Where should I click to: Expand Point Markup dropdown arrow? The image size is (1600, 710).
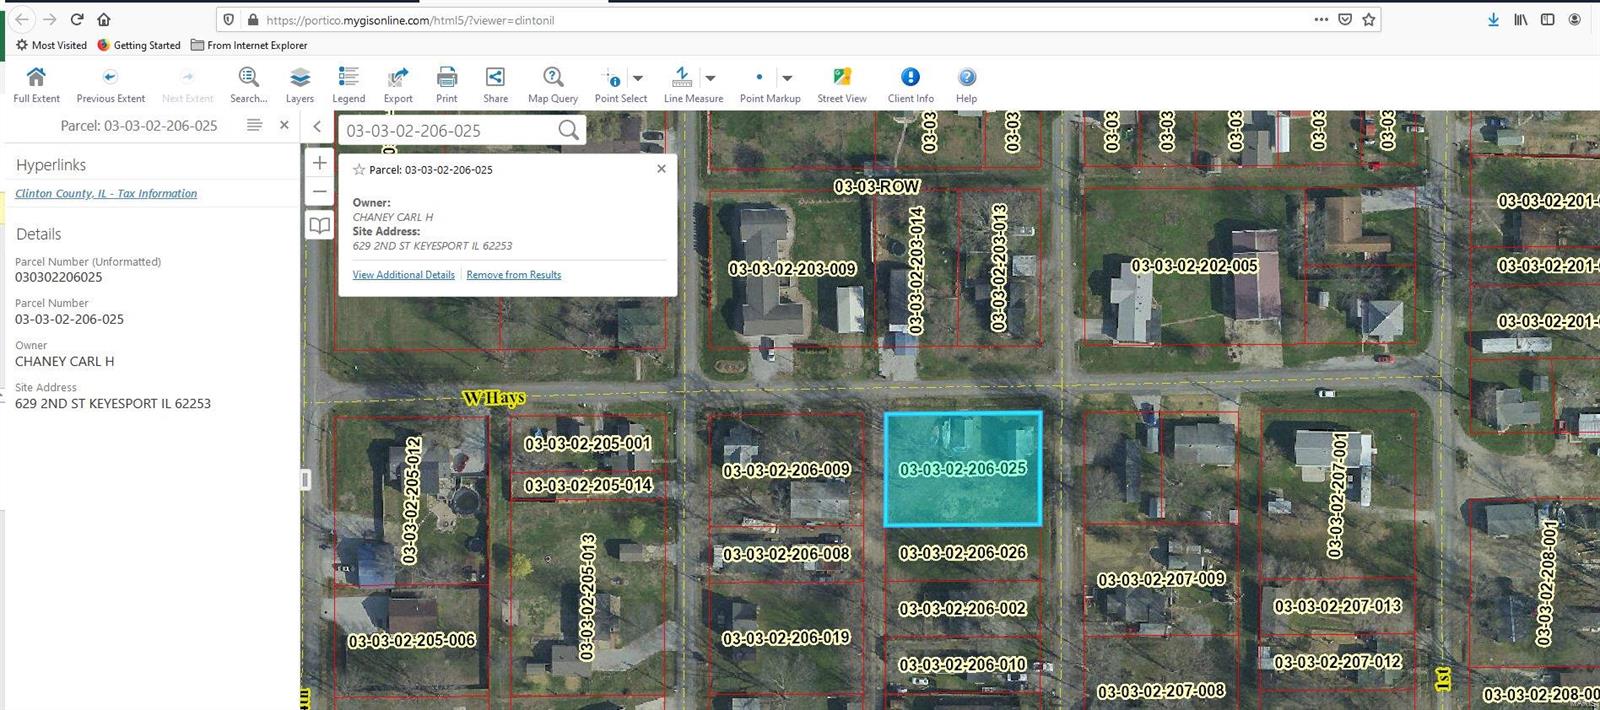click(787, 78)
